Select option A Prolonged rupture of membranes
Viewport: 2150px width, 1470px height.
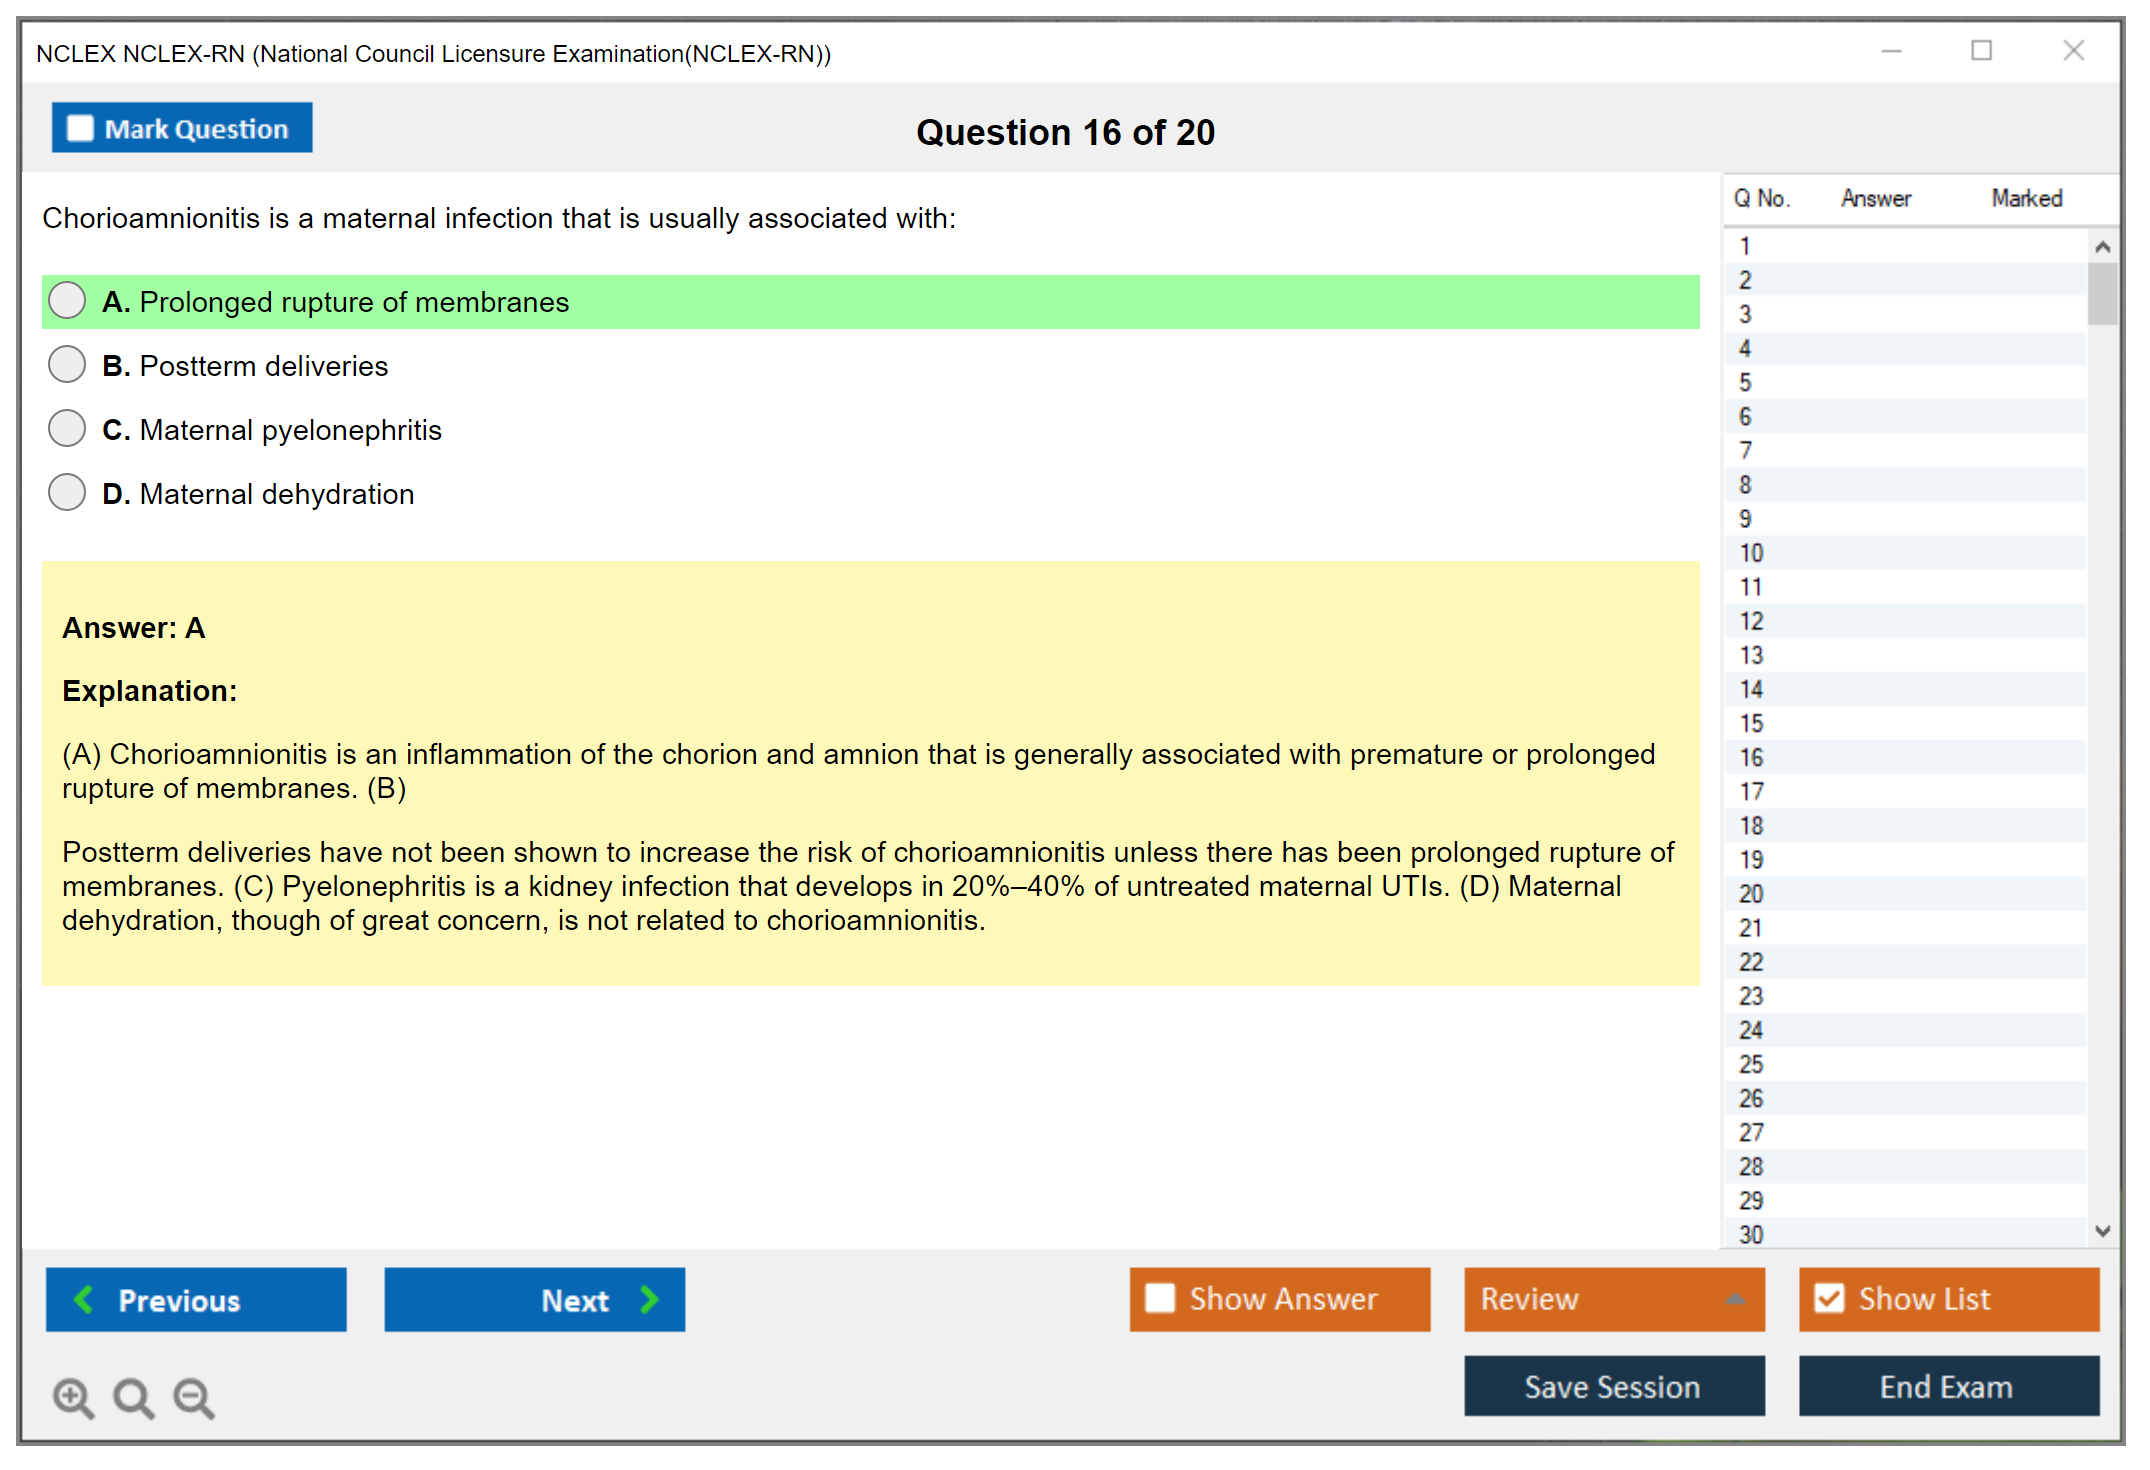(x=67, y=300)
